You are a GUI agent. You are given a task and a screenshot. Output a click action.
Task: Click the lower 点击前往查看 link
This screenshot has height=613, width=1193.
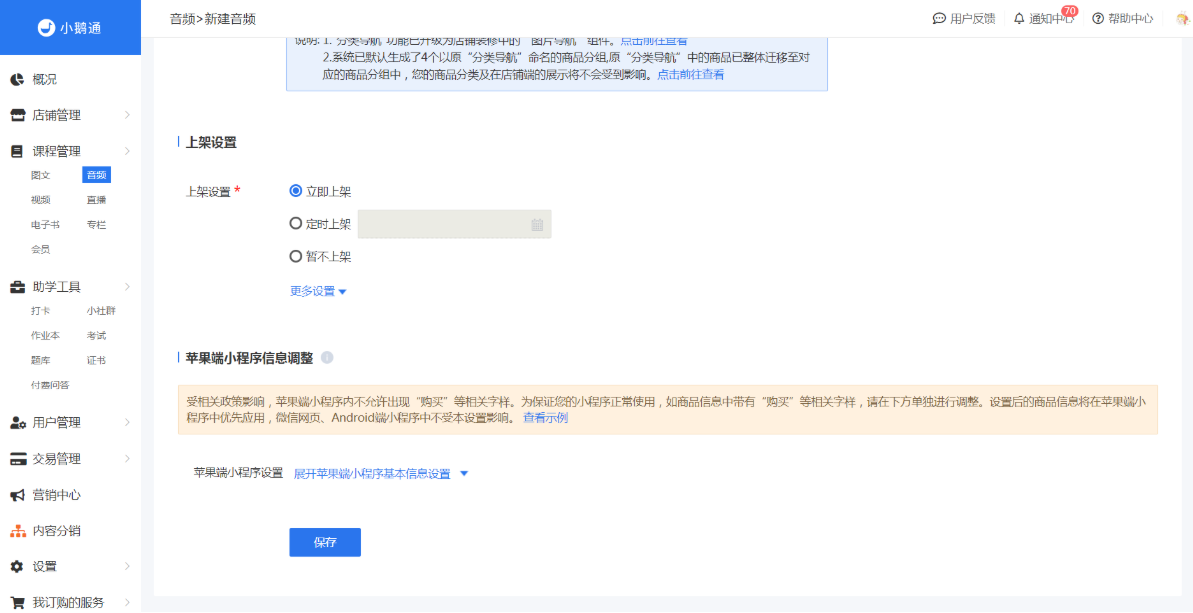point(690,75)
